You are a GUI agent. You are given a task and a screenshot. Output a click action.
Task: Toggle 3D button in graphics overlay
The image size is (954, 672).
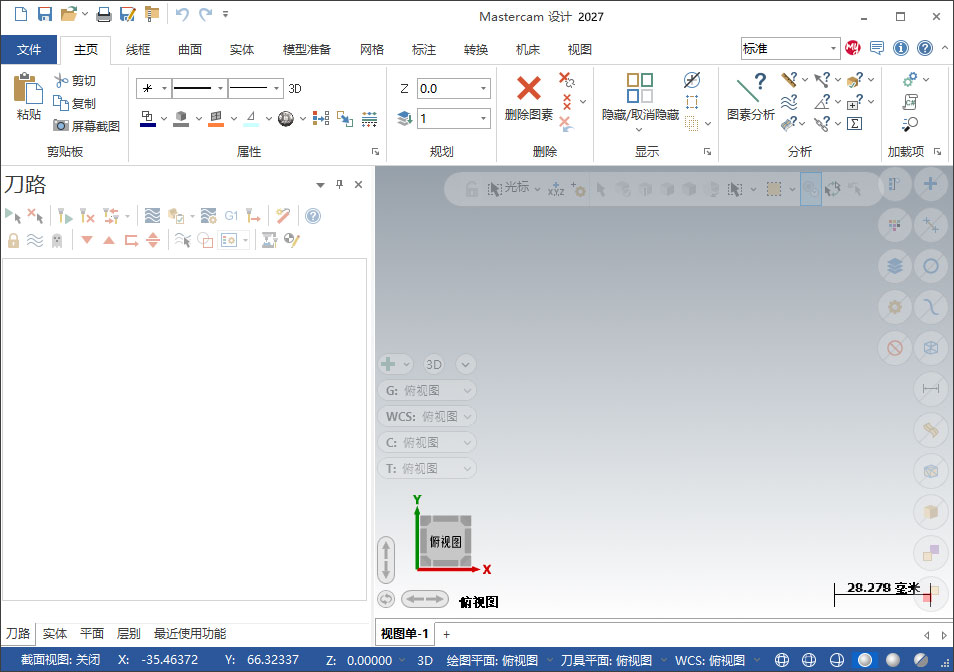tap(433, 364)
